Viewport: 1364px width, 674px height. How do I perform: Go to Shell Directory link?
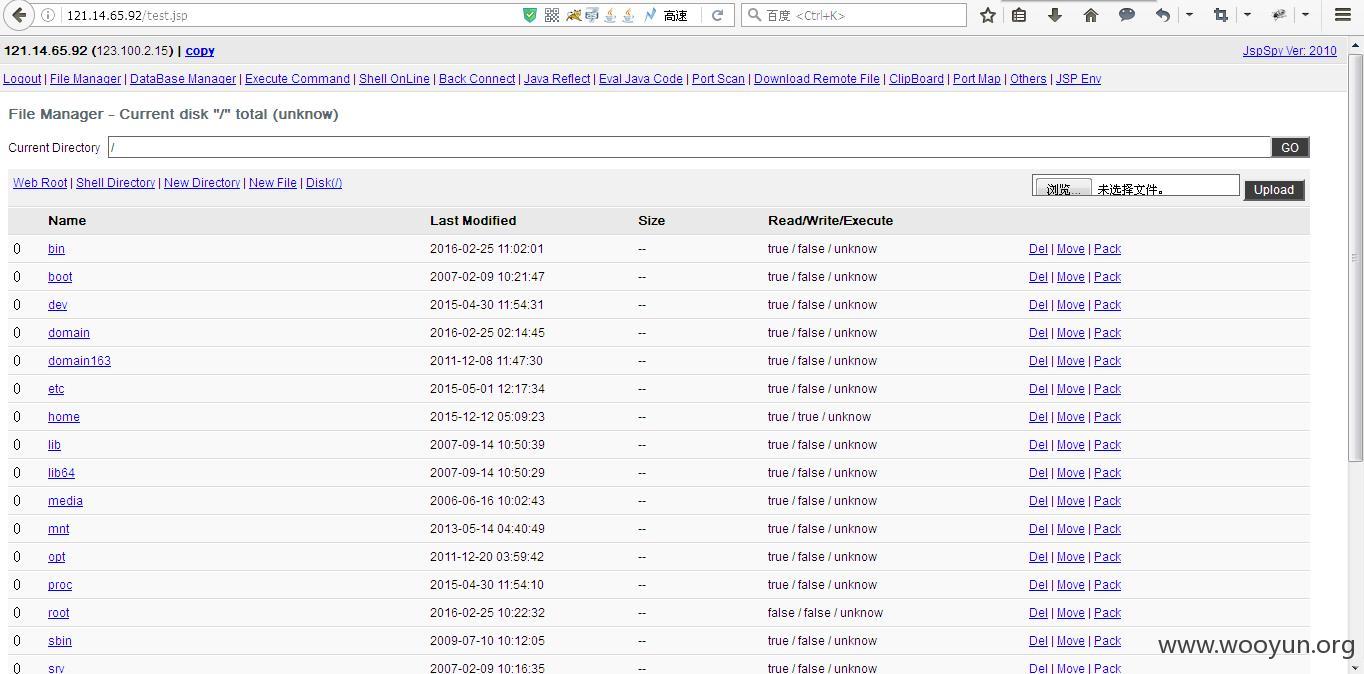115,183
